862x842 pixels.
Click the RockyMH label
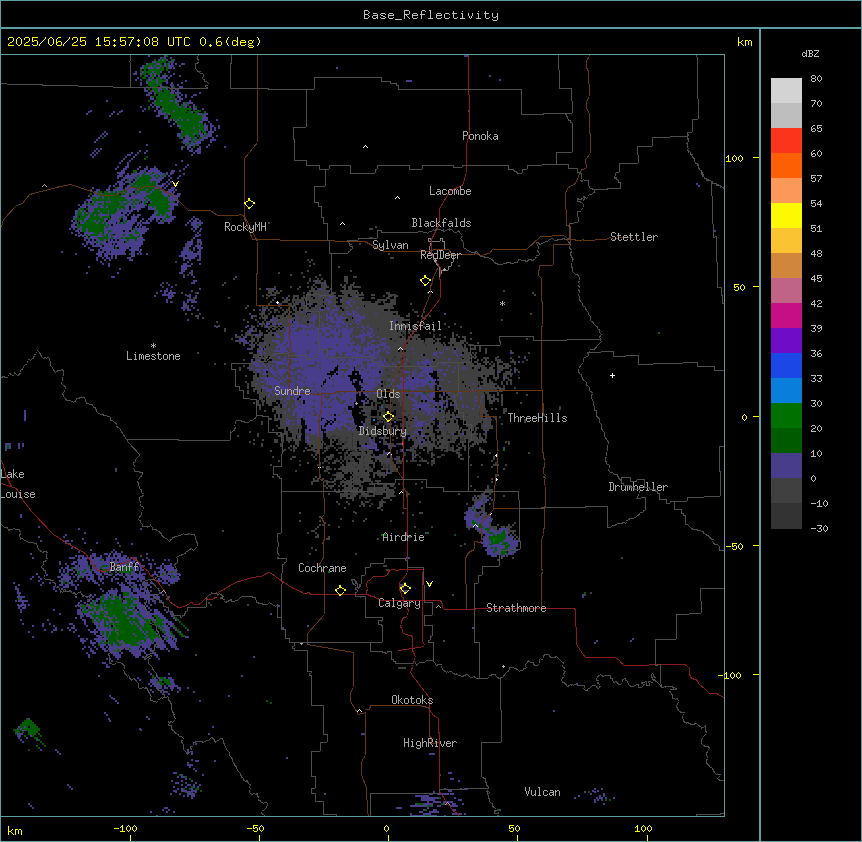(245, 227)
